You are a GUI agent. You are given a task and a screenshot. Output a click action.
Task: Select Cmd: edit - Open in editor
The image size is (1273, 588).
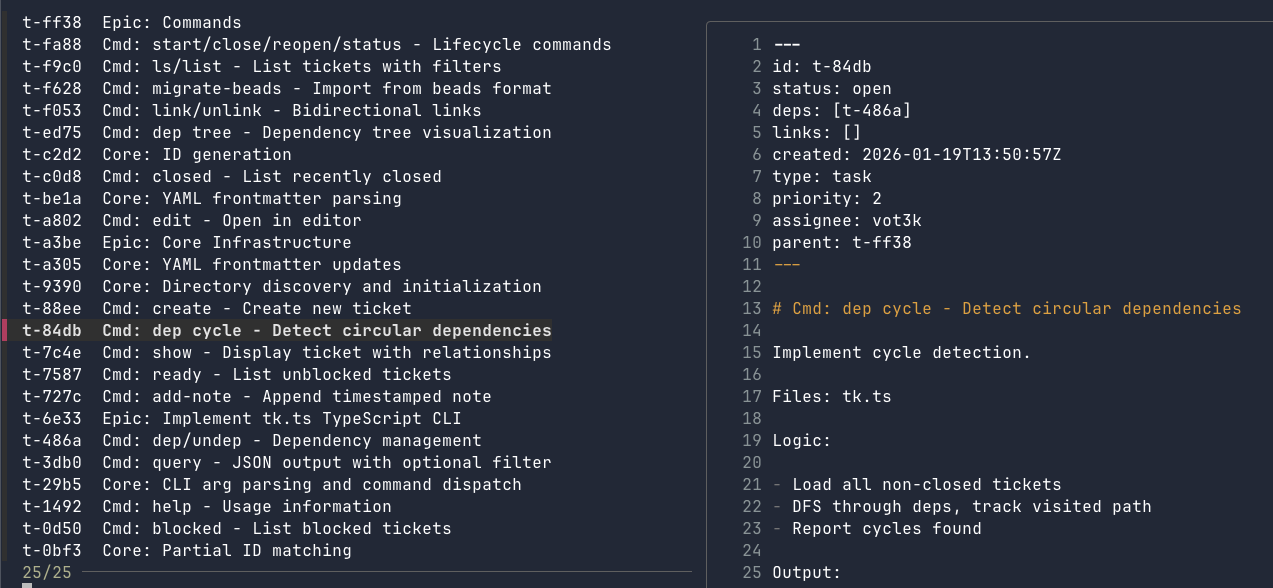(191, 220)
